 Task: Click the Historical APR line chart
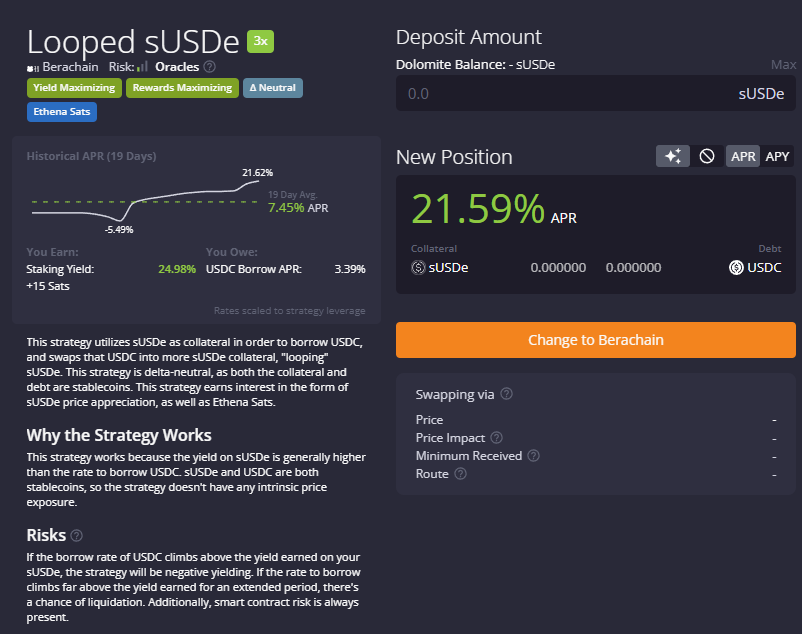[x=145, y=201]
